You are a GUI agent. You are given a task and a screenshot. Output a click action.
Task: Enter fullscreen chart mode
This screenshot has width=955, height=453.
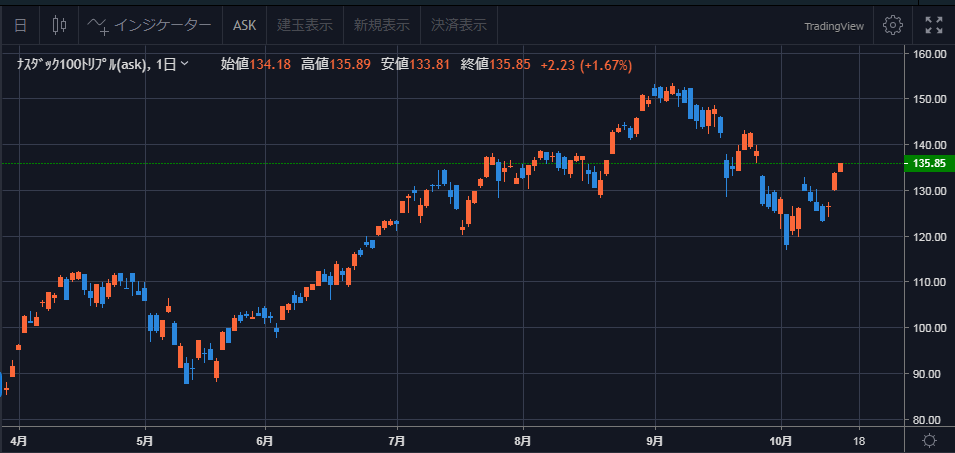(934, 25)
